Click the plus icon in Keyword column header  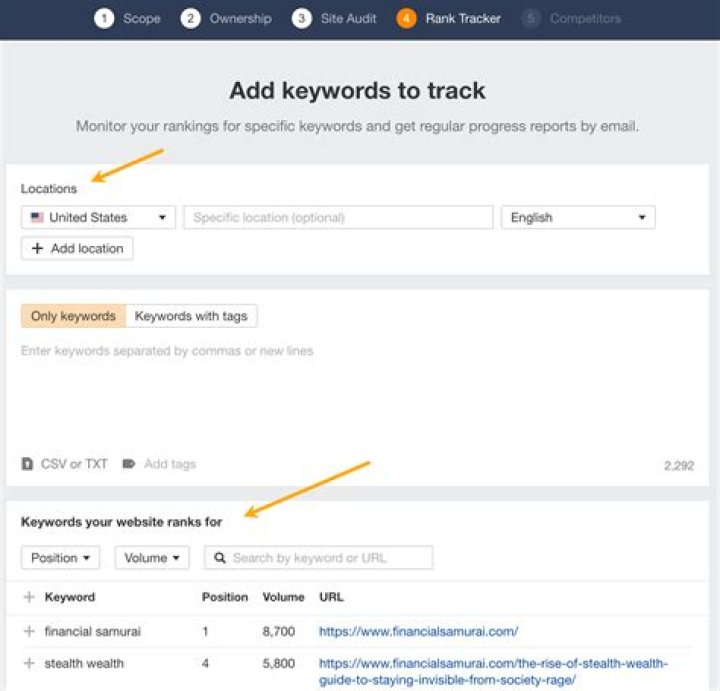[x=29, y=597]
